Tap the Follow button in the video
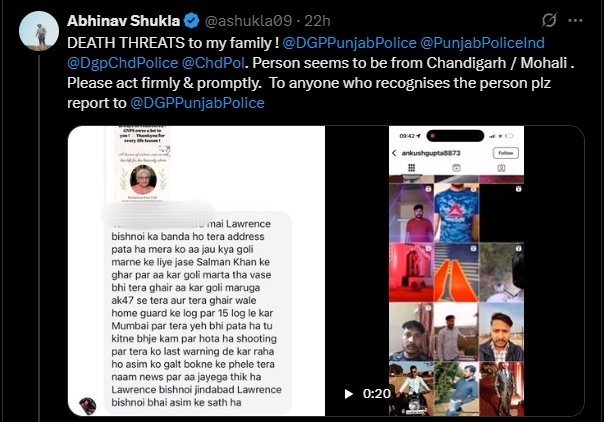 (x=506, y=153)
